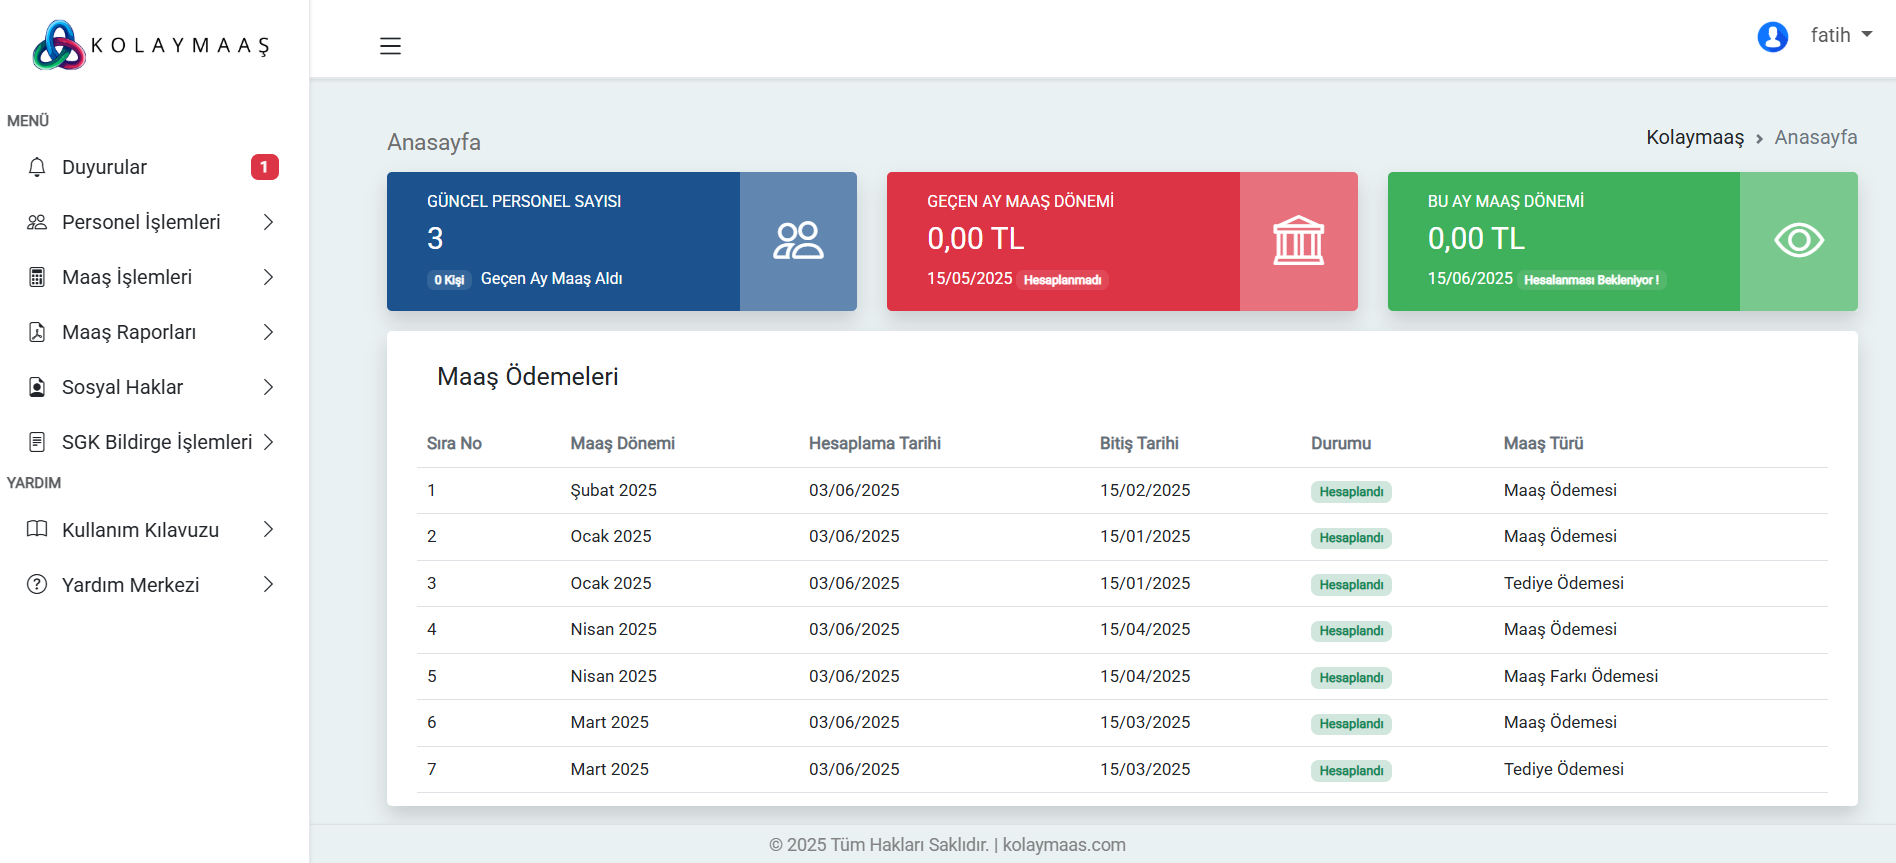Click the bank building icon on red card

(x=1298, y=241)
